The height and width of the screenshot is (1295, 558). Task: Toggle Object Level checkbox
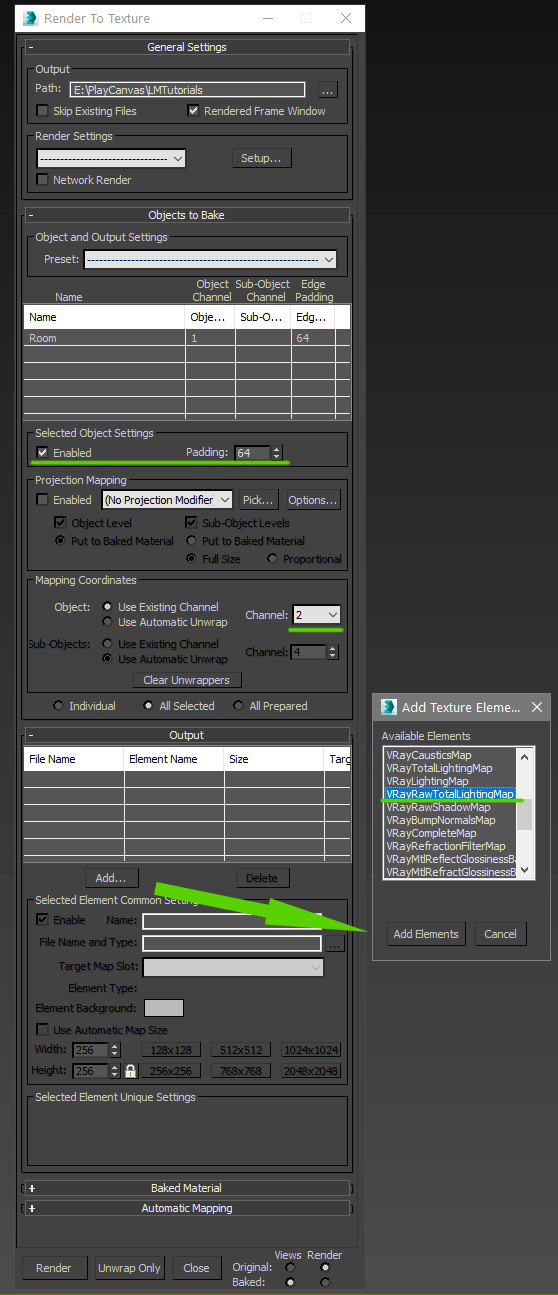point(61,523)
